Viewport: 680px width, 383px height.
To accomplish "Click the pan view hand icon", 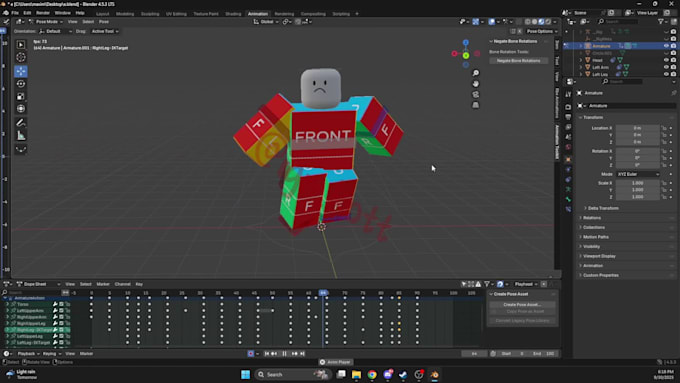I will (476, 83).
